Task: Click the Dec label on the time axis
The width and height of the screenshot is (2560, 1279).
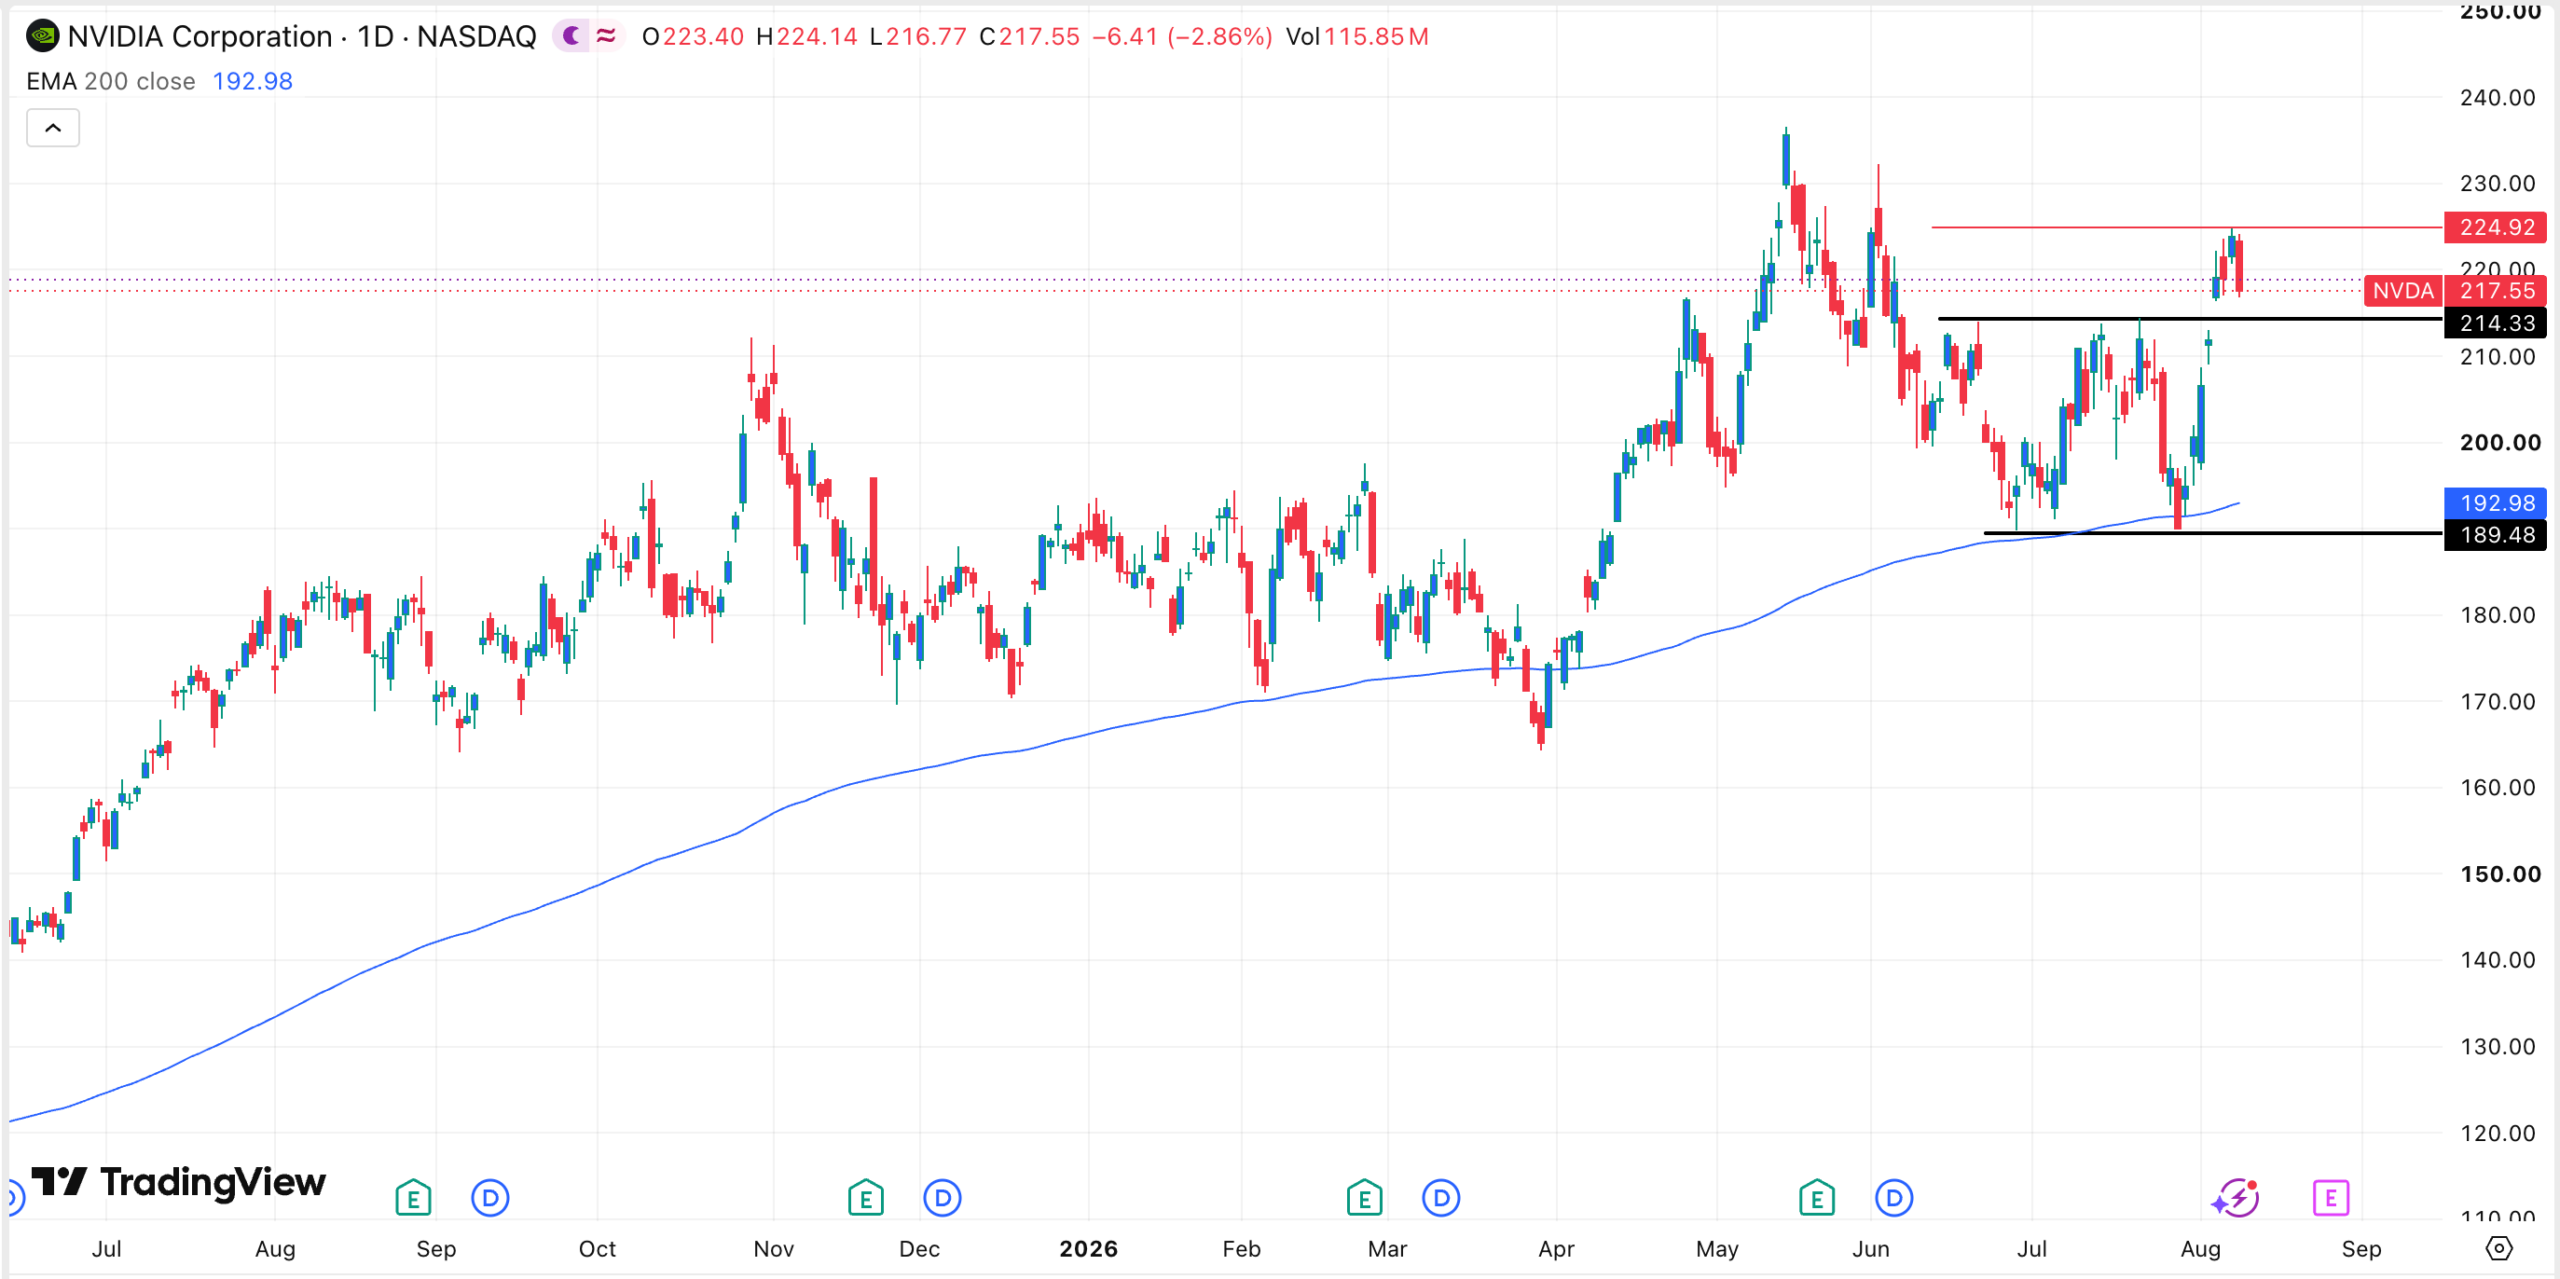Action: [x=919, y=1249]
